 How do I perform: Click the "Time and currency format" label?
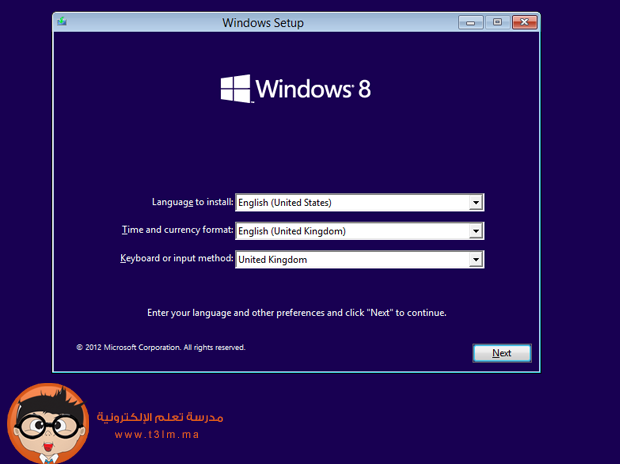click(x=177, y=230)
